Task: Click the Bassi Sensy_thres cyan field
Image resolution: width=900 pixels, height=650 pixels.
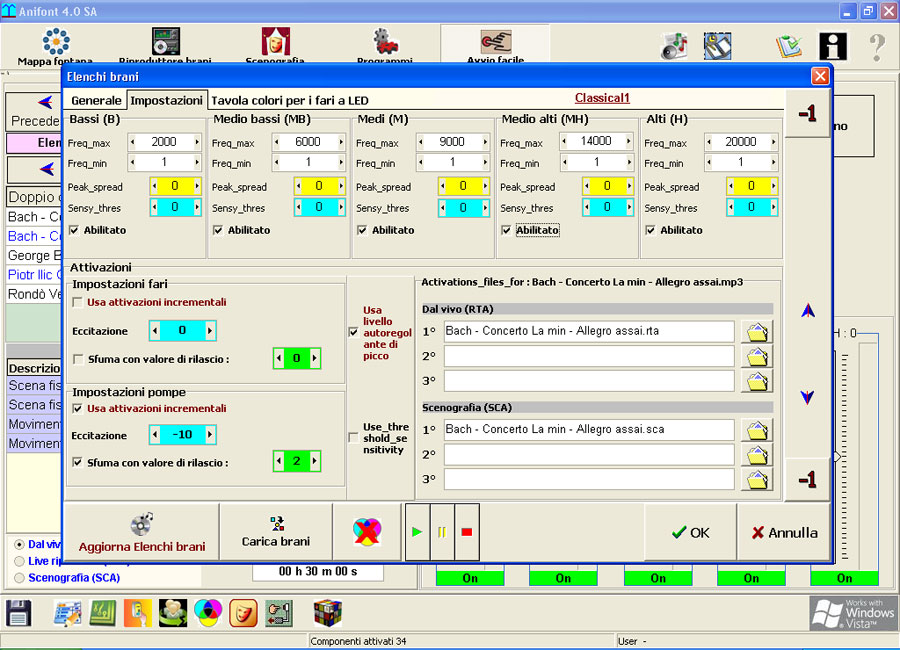Action: tap(176, 207)
